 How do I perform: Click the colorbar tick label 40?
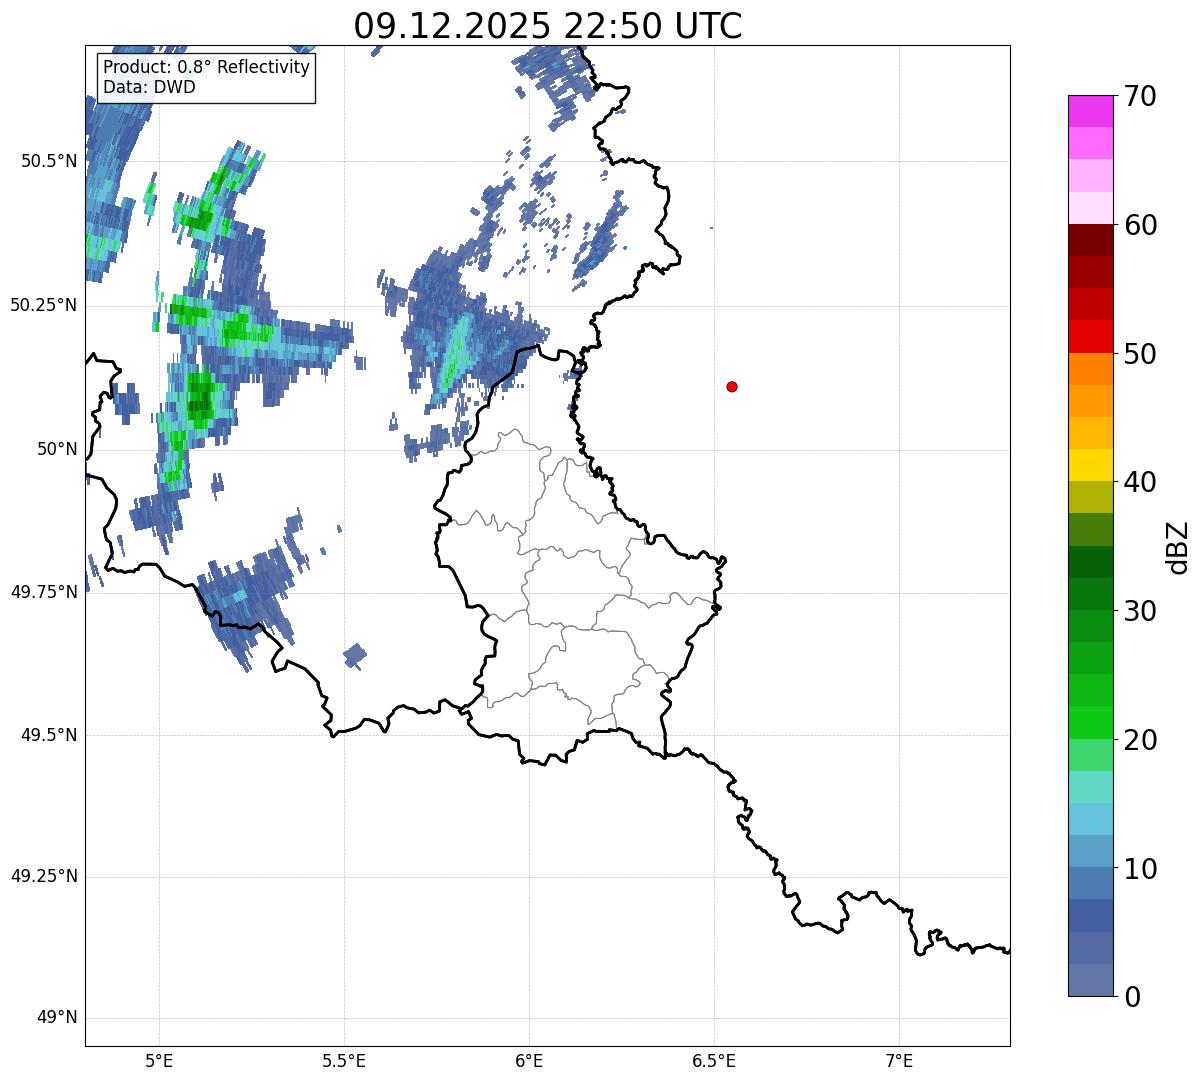[x=1140, y=482]
